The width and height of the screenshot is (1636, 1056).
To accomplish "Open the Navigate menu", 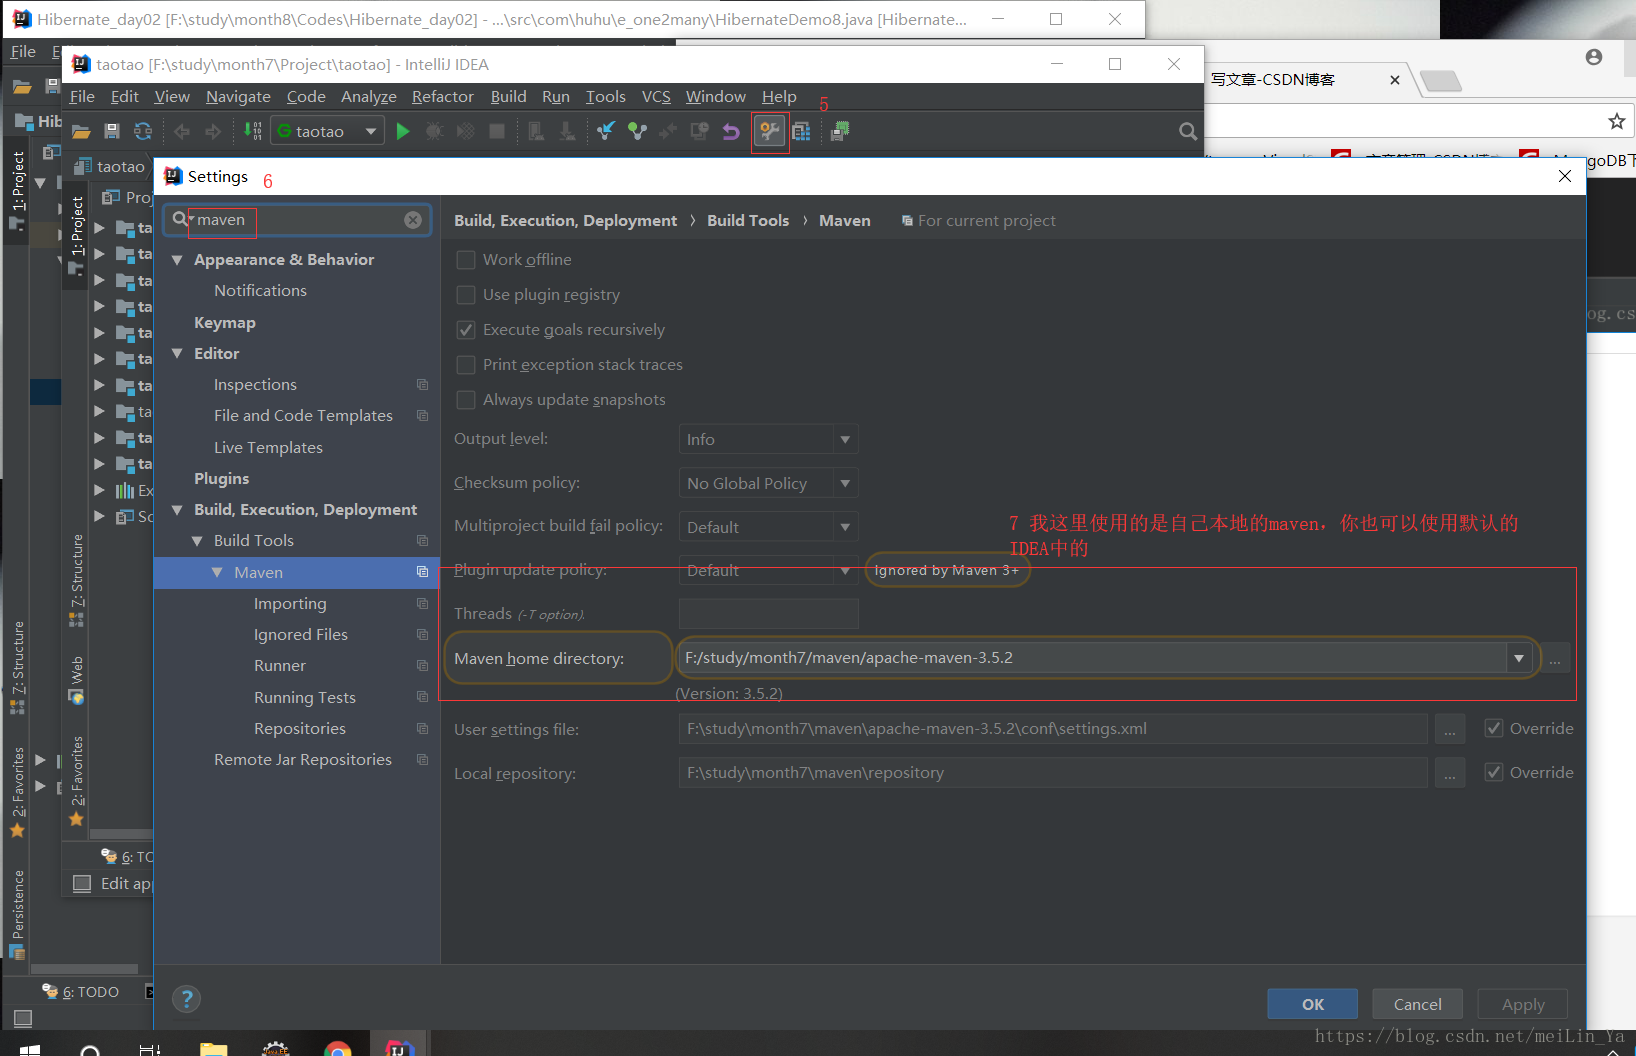I will 238,97.
